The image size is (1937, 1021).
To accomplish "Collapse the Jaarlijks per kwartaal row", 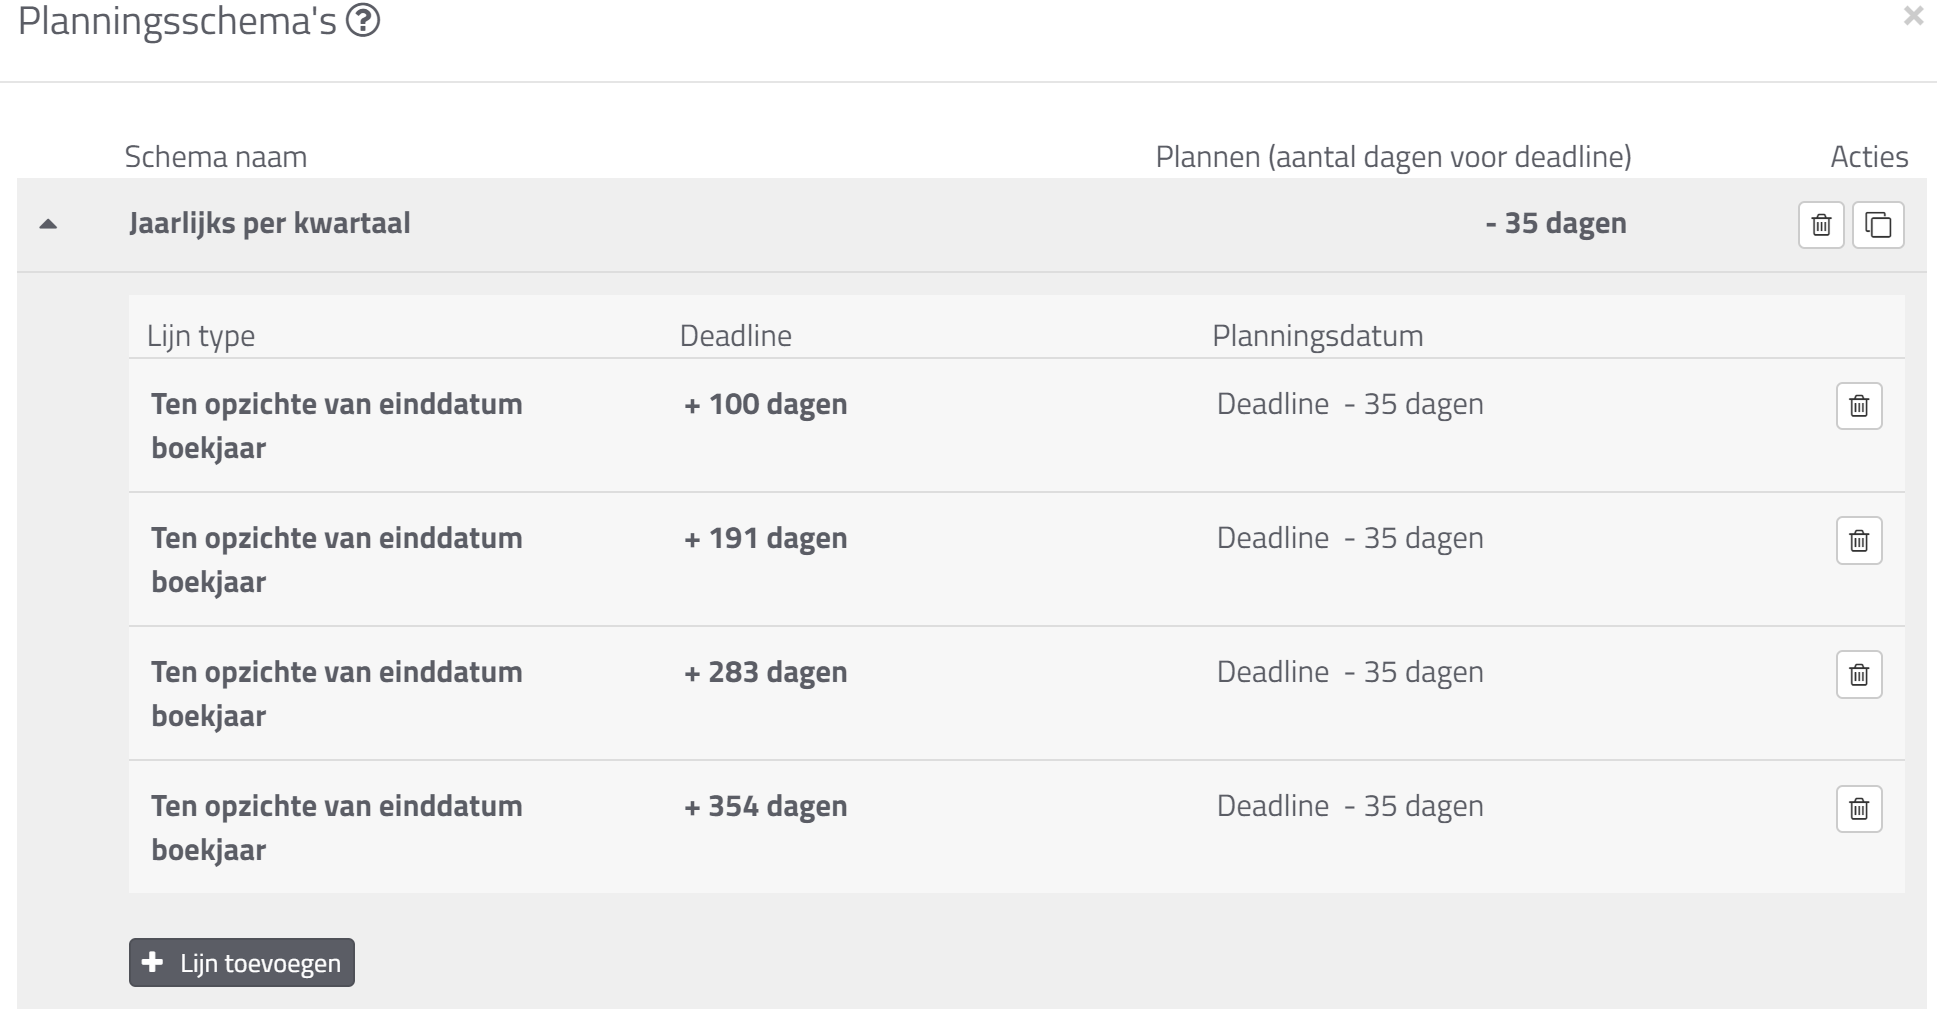I will click(48, 224).
